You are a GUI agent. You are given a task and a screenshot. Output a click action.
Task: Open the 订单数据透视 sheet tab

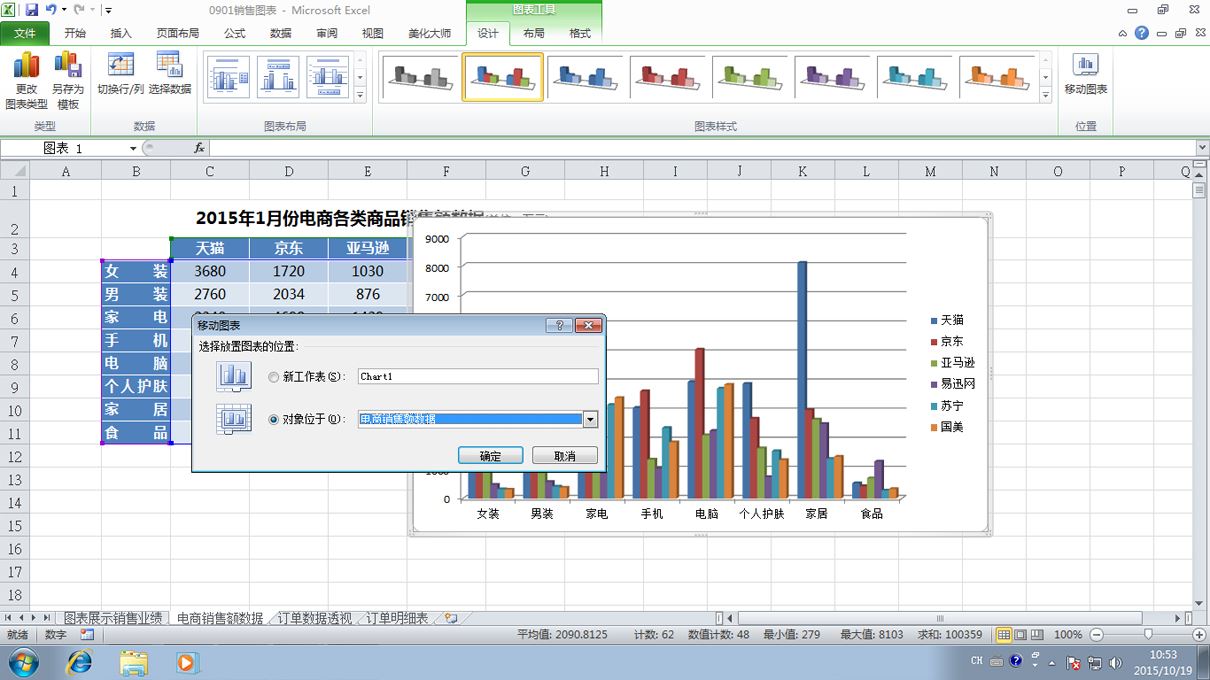click(315, 618)
